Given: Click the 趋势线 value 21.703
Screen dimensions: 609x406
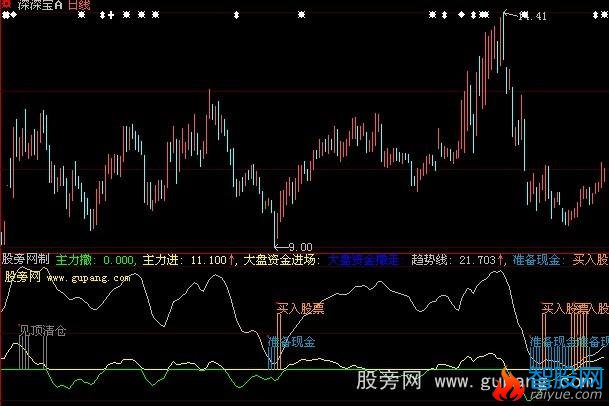Looking at the screenshot, I should point(477,260).
